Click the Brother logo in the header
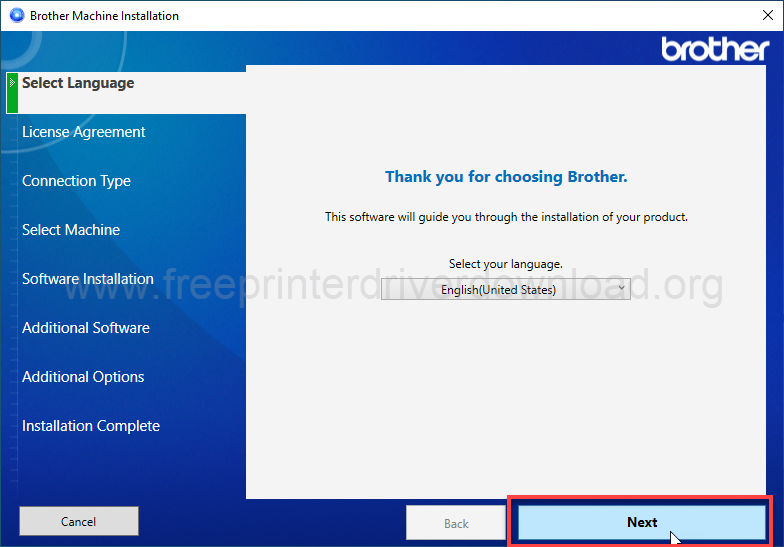Viewport: 784px width, 547px height. point(715,48)
